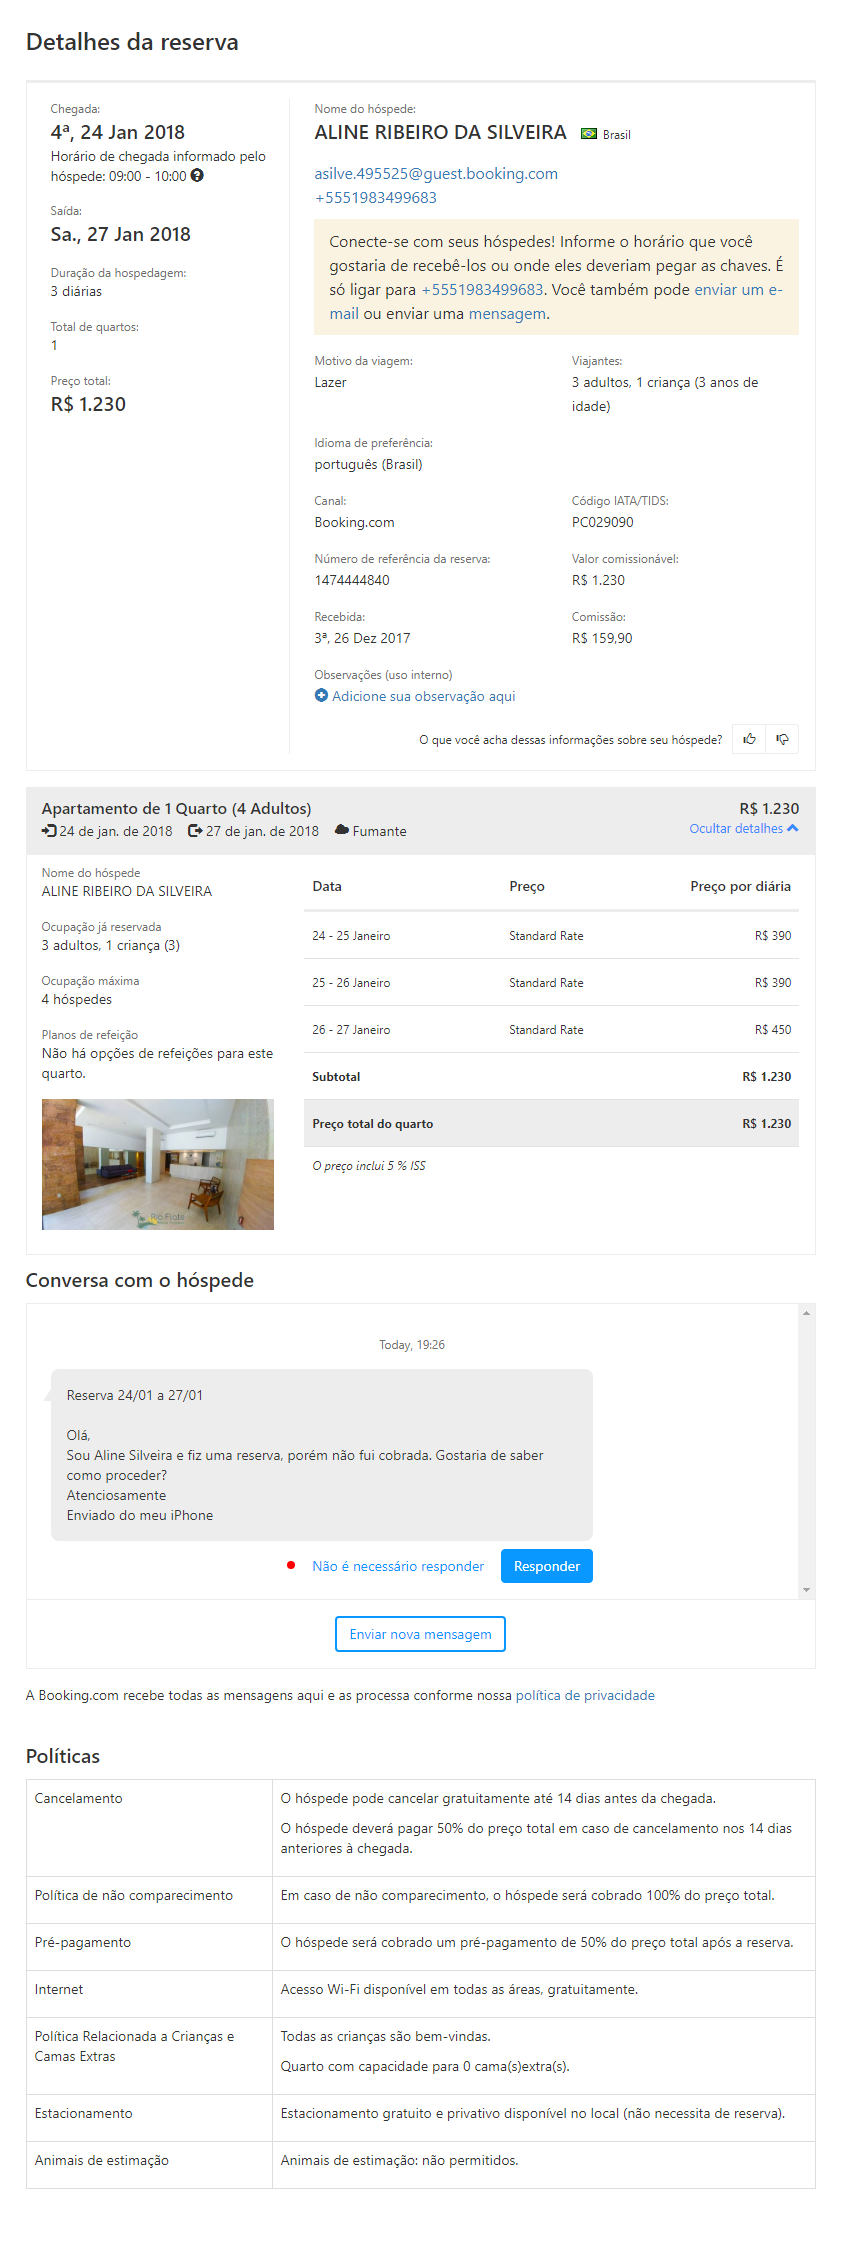Screen dimensions: 842x2248
Task: Click the guest phone number under email
Action: [x=376, y=198]
